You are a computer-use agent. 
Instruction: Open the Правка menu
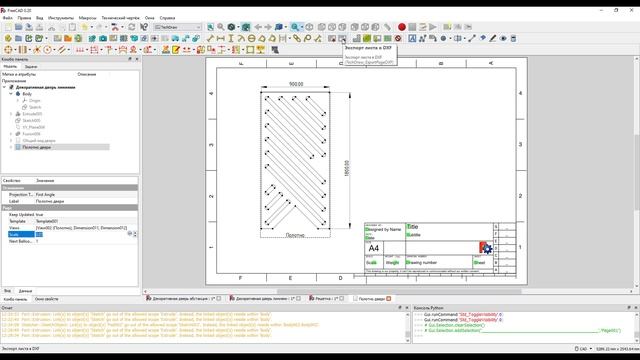(x=24, y=18)
